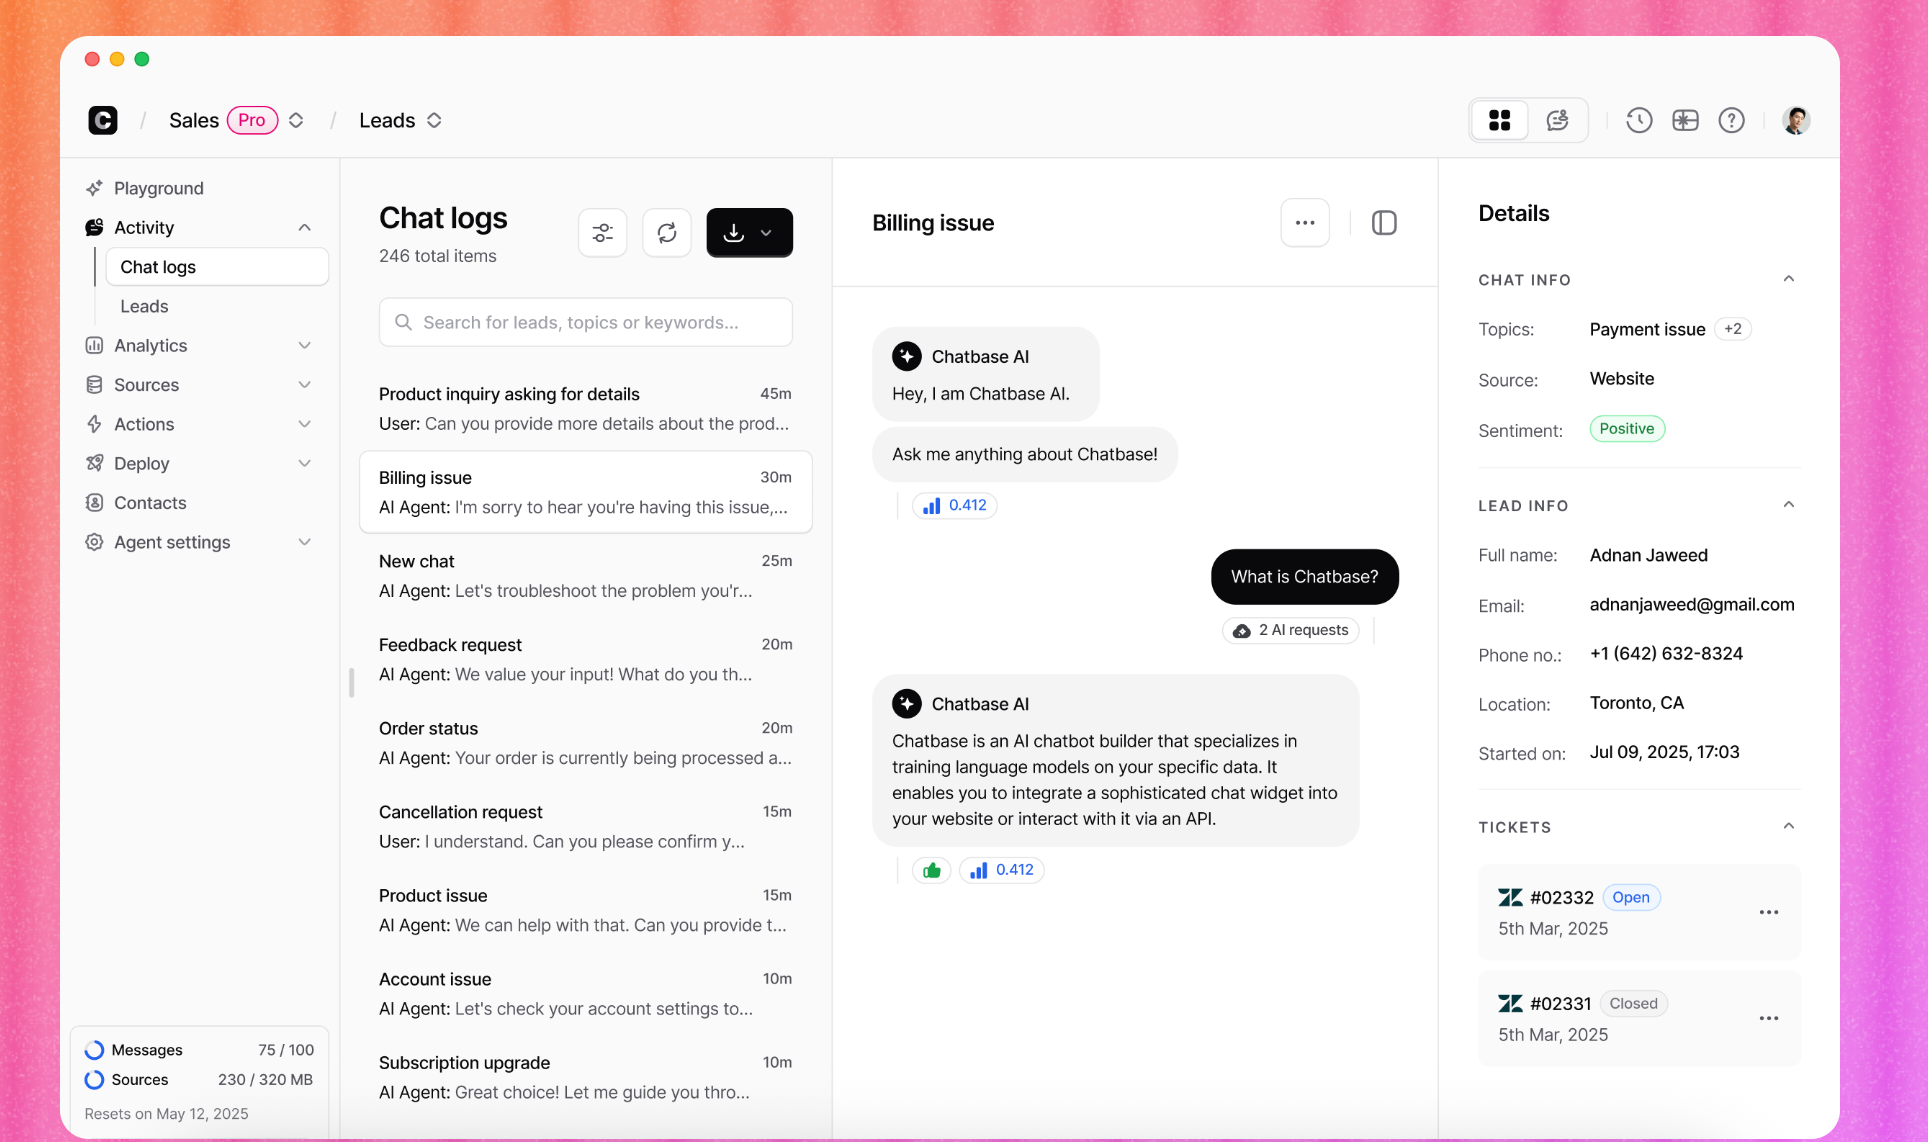Expand the Actions section
The height and width of the screenshot is (1142, 1928).
point(304,424)
